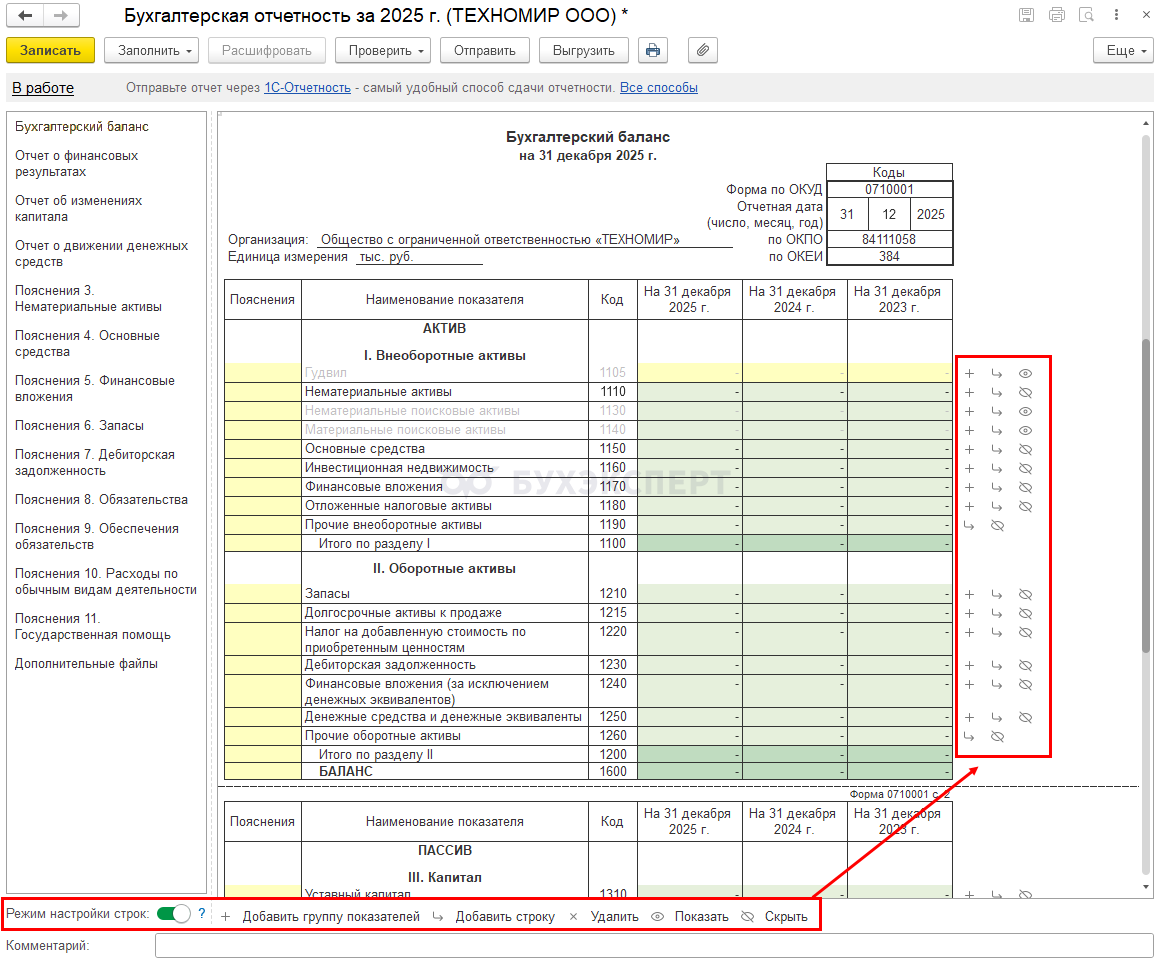
Task: Open the 1С-Отчетность link
Action: [307, 88]
